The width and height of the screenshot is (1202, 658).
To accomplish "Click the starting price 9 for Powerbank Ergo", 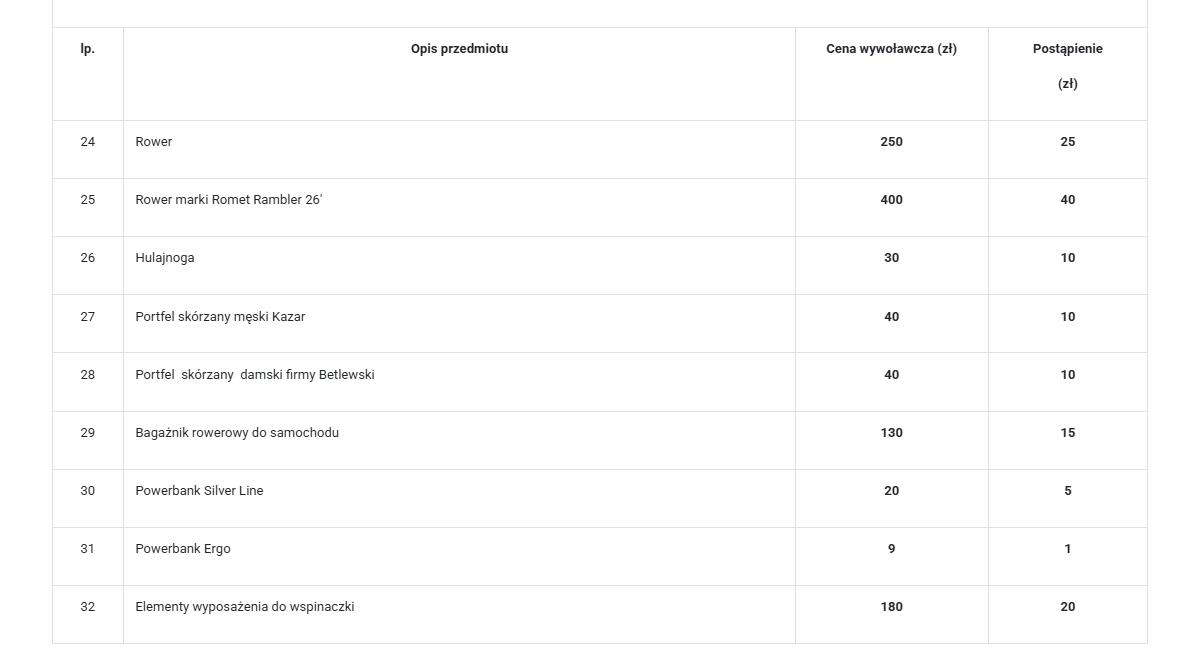I will coord(891,549).
